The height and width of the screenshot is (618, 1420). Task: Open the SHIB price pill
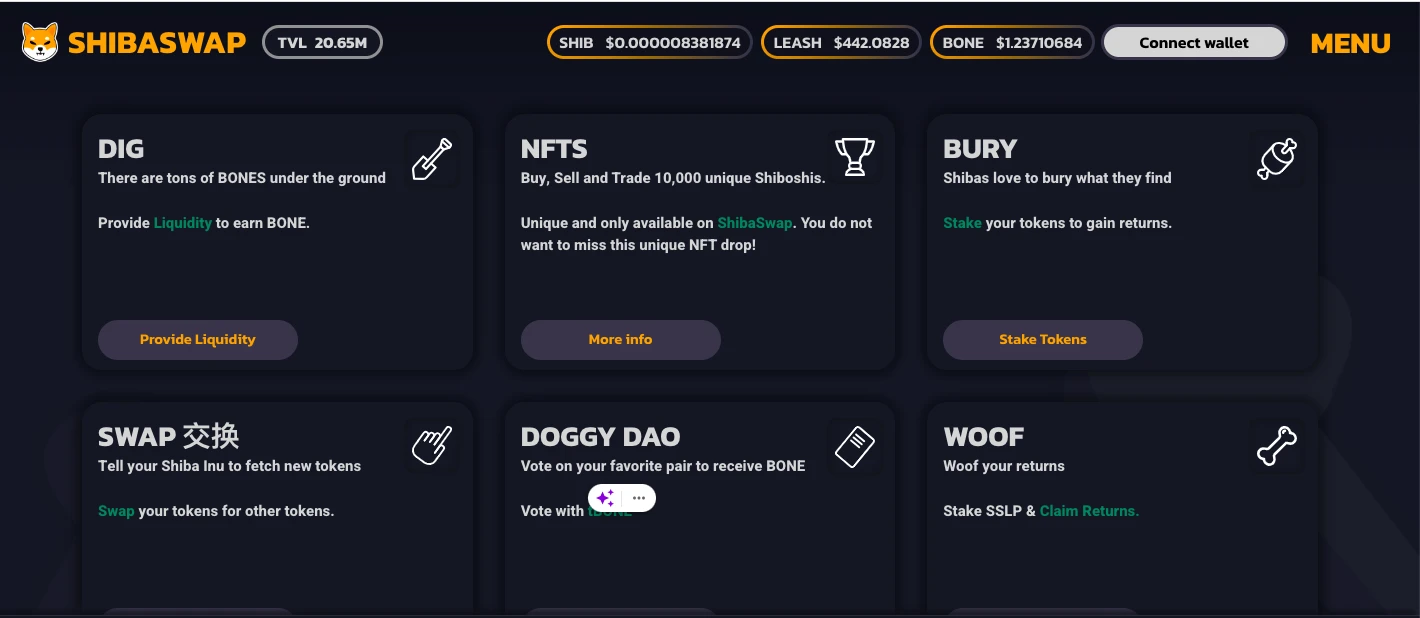(649, 43)
